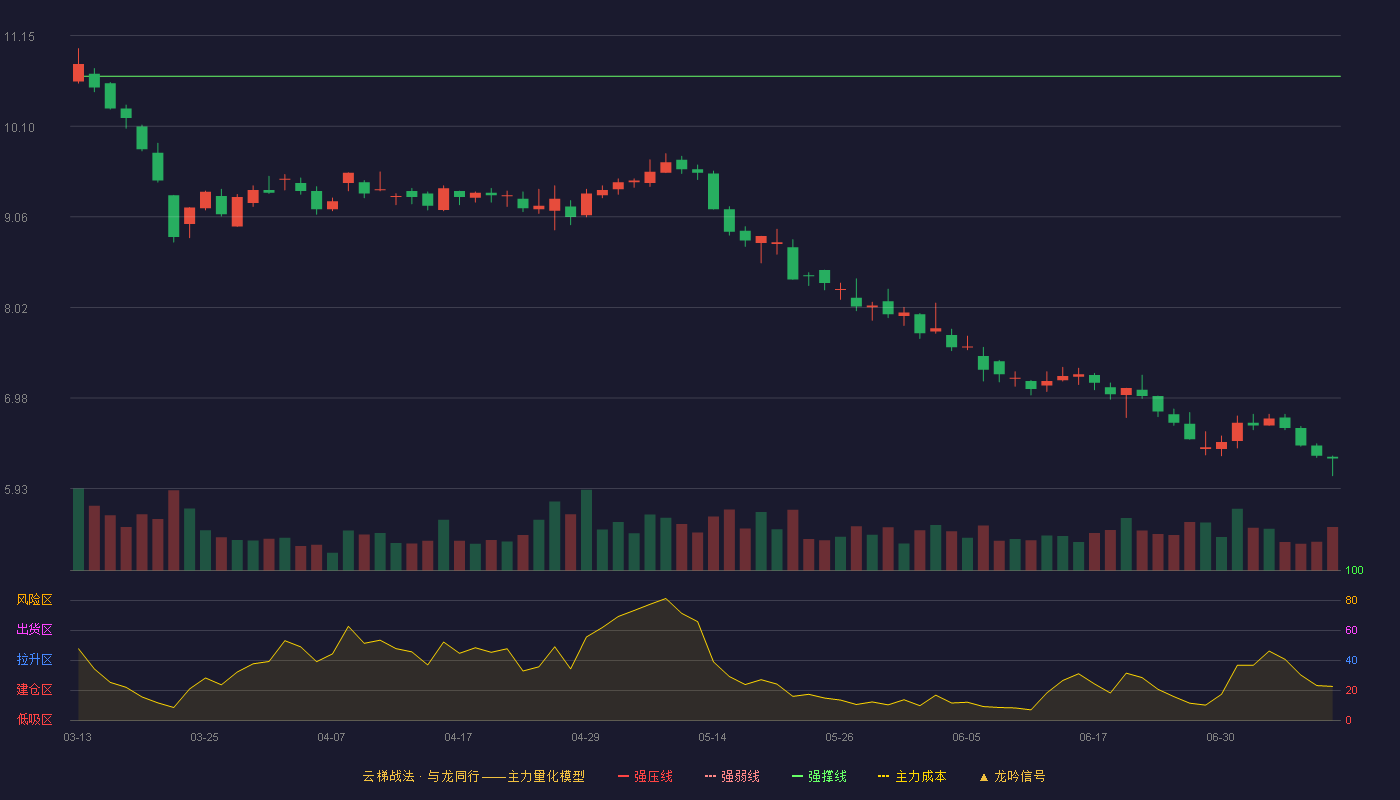Image resolution: width=1400 pixels, height=800 pixels.
Task: Select the 出货区 zone label
Action: 34,630
